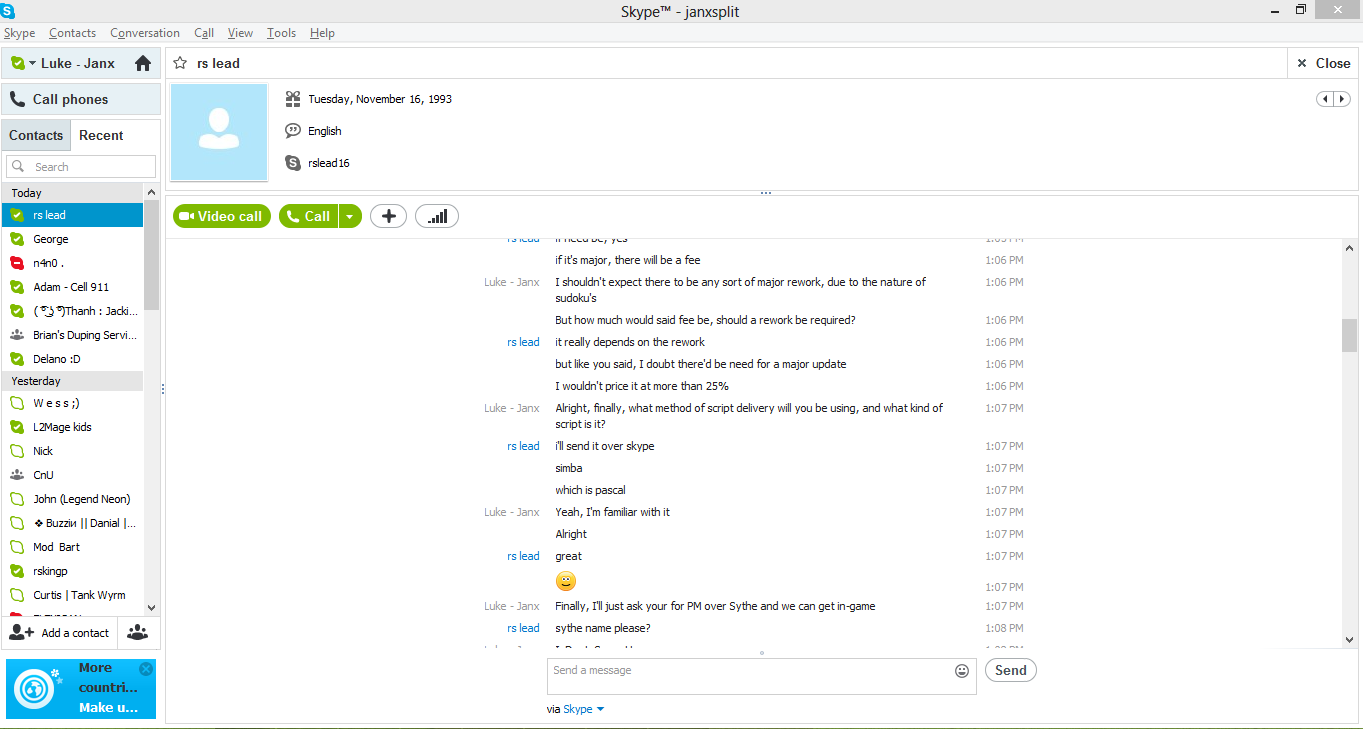Image resolution: width=1363 pixels, height=729 pixels.
Task: Open the Conversation menu
Action: coord(145,33)
